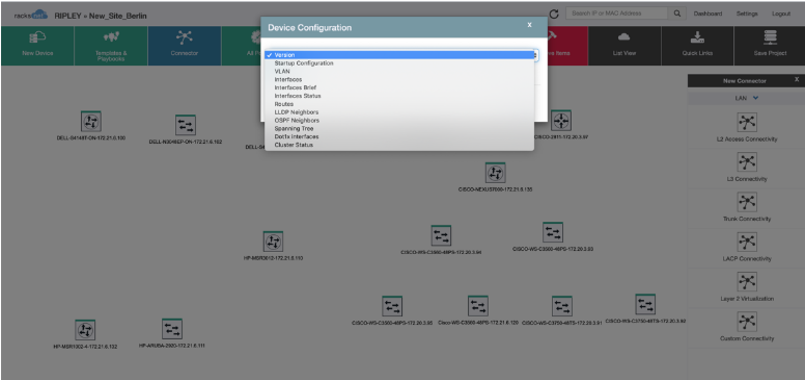Image resolution: width=806 pixels, height=380 pixels.
Task: Focus the Search IP or MAC Address field
Action: click(616, 13)
